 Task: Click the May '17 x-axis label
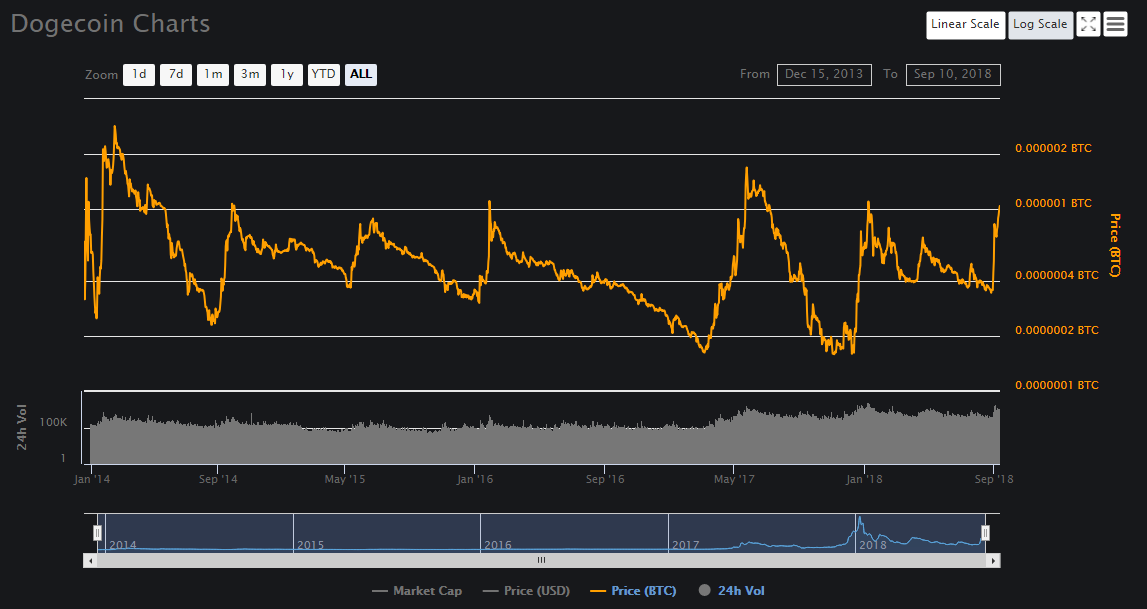tap(734, 480)
